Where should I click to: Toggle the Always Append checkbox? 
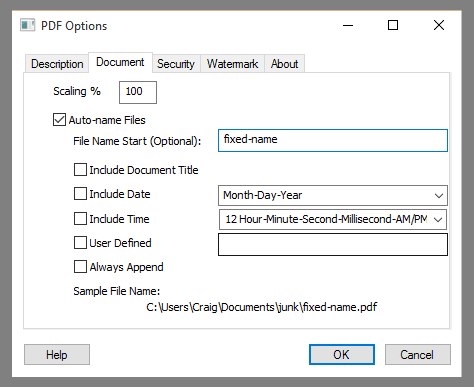(x=80, y=267)
